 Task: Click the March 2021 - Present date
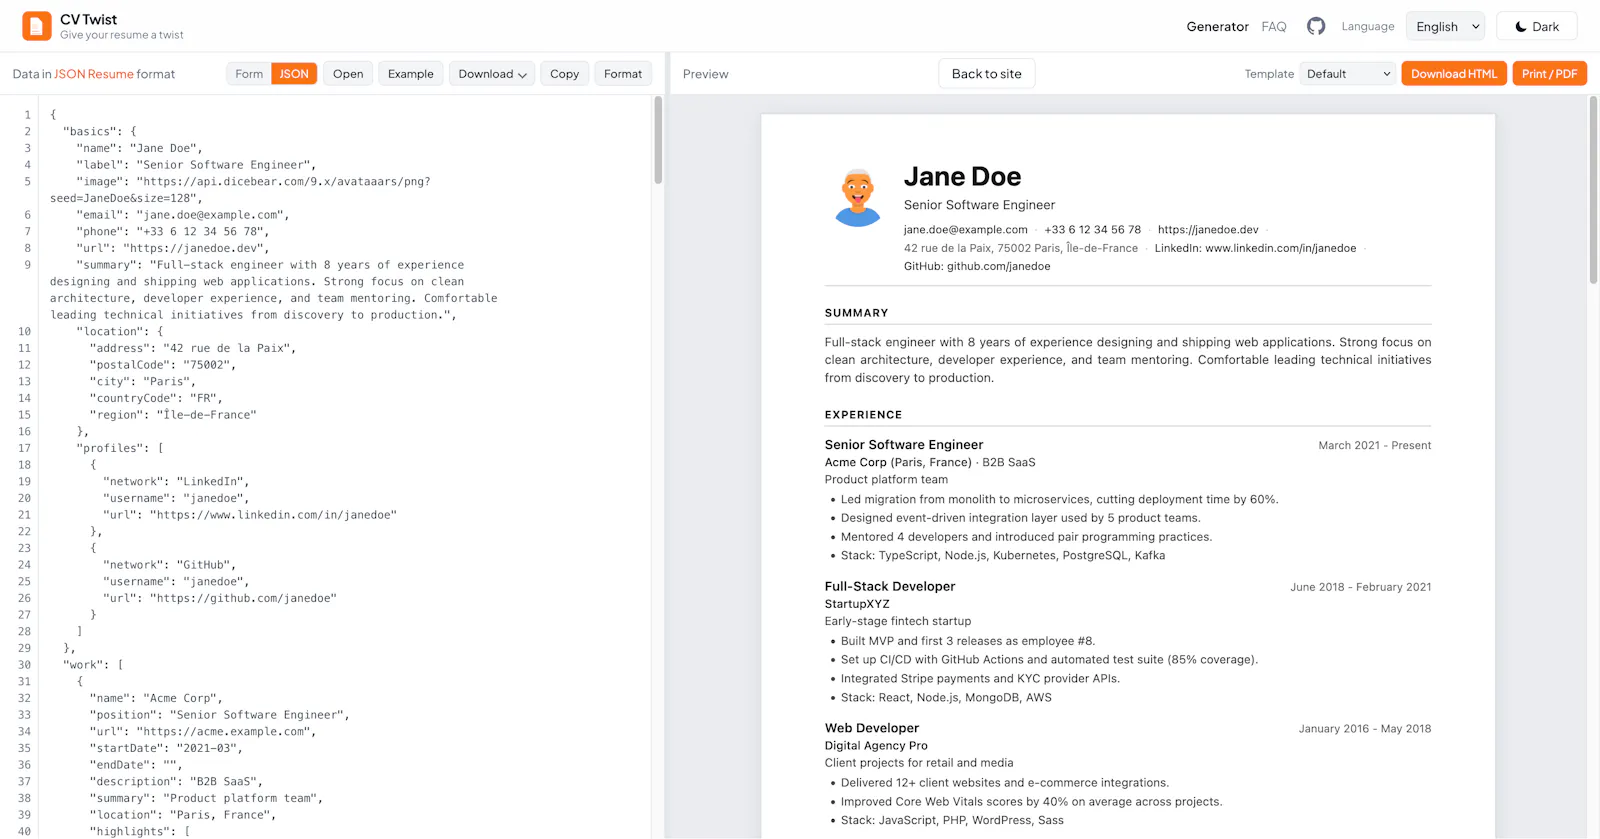pos(1375,446)
